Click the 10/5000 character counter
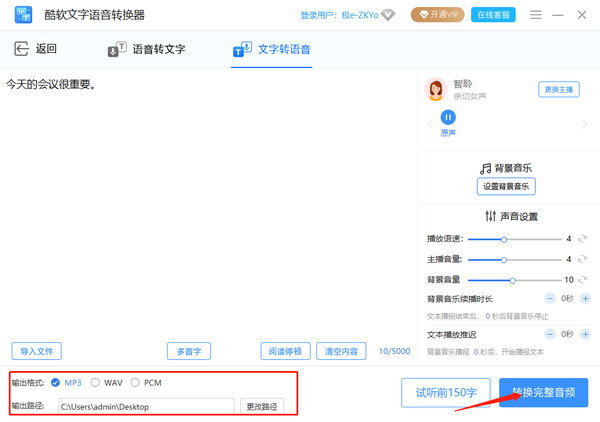600x422 pixels. point(394,351)
